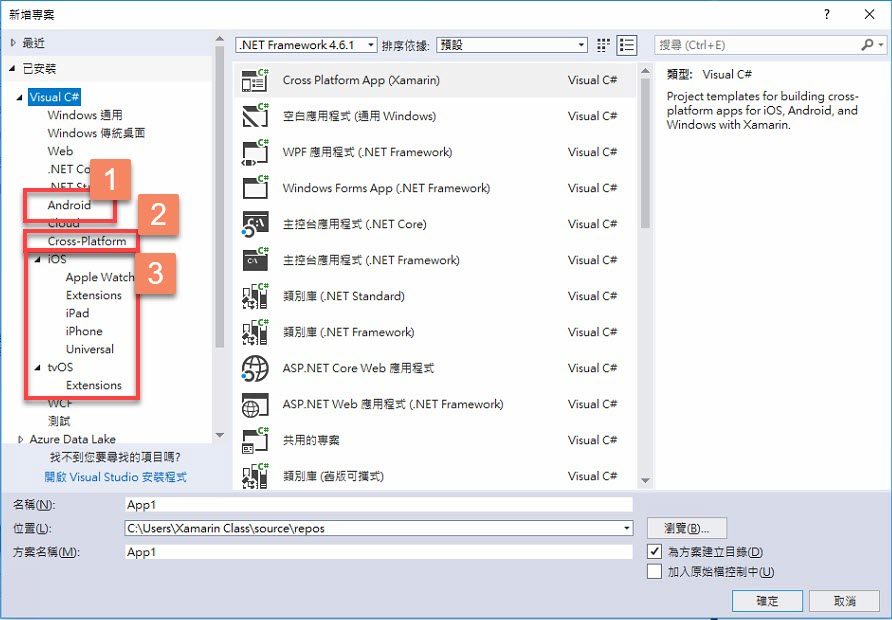Choose the 主控台應用程式 (.NET Core) icon
This screenshot has height=620, width=892.
[x=255, y=224]
